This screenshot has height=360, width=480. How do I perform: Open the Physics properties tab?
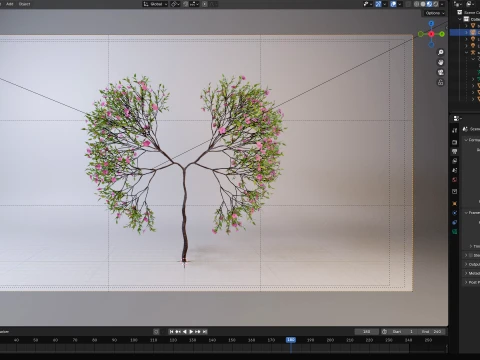(455, 213)
